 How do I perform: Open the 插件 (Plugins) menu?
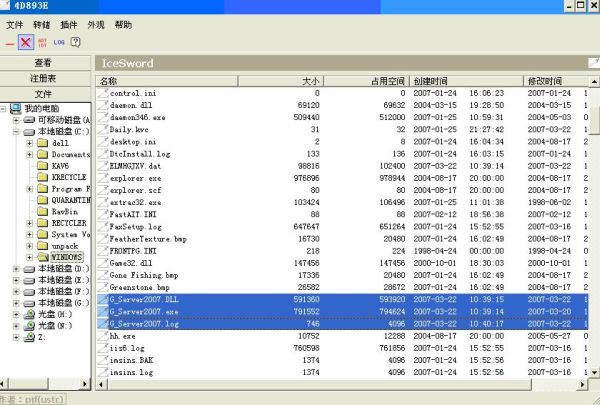[x=69, y=25]
